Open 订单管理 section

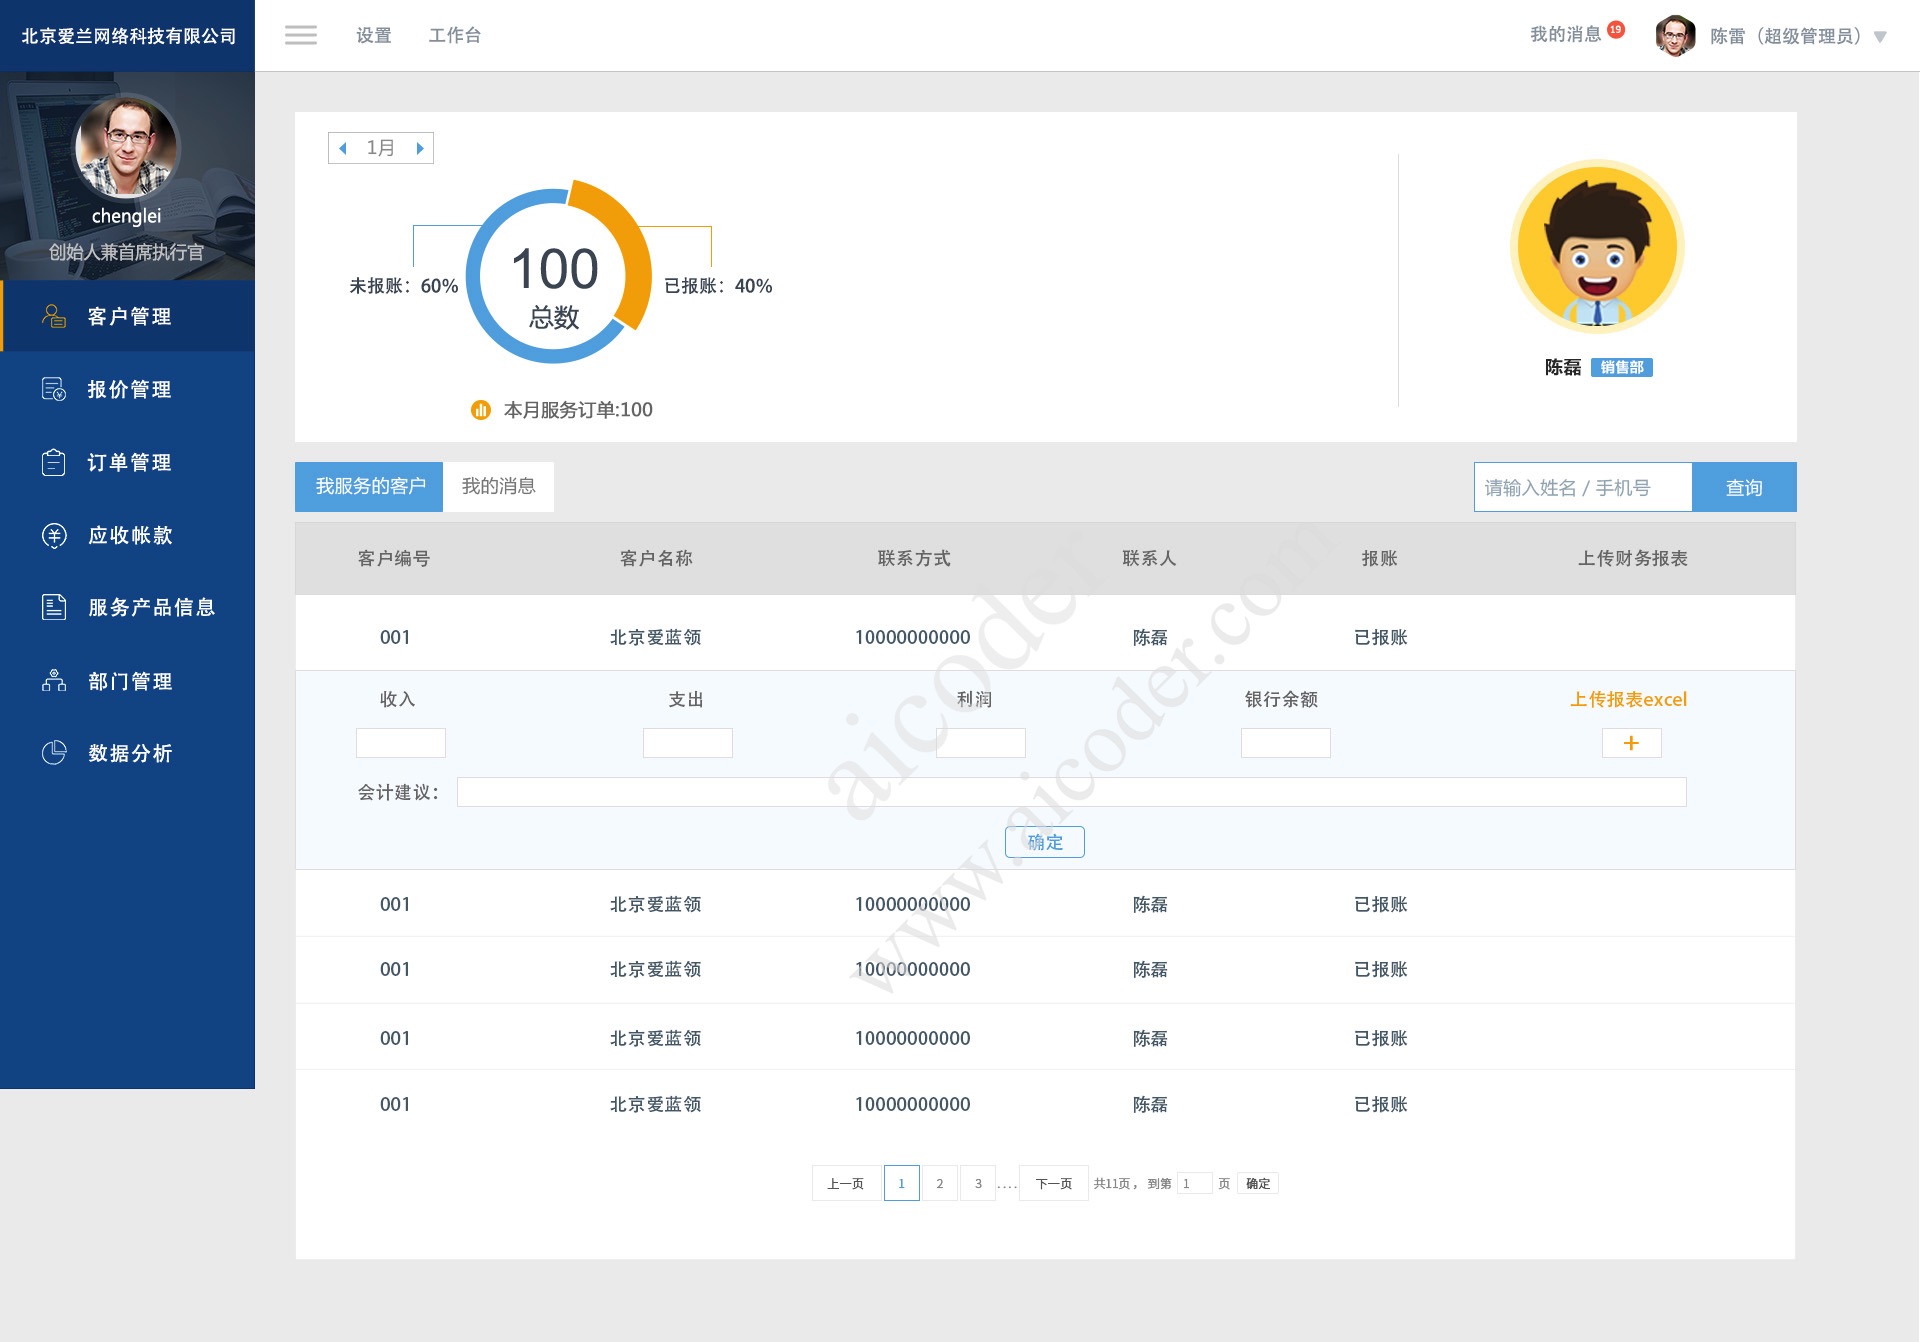point(127,462)
